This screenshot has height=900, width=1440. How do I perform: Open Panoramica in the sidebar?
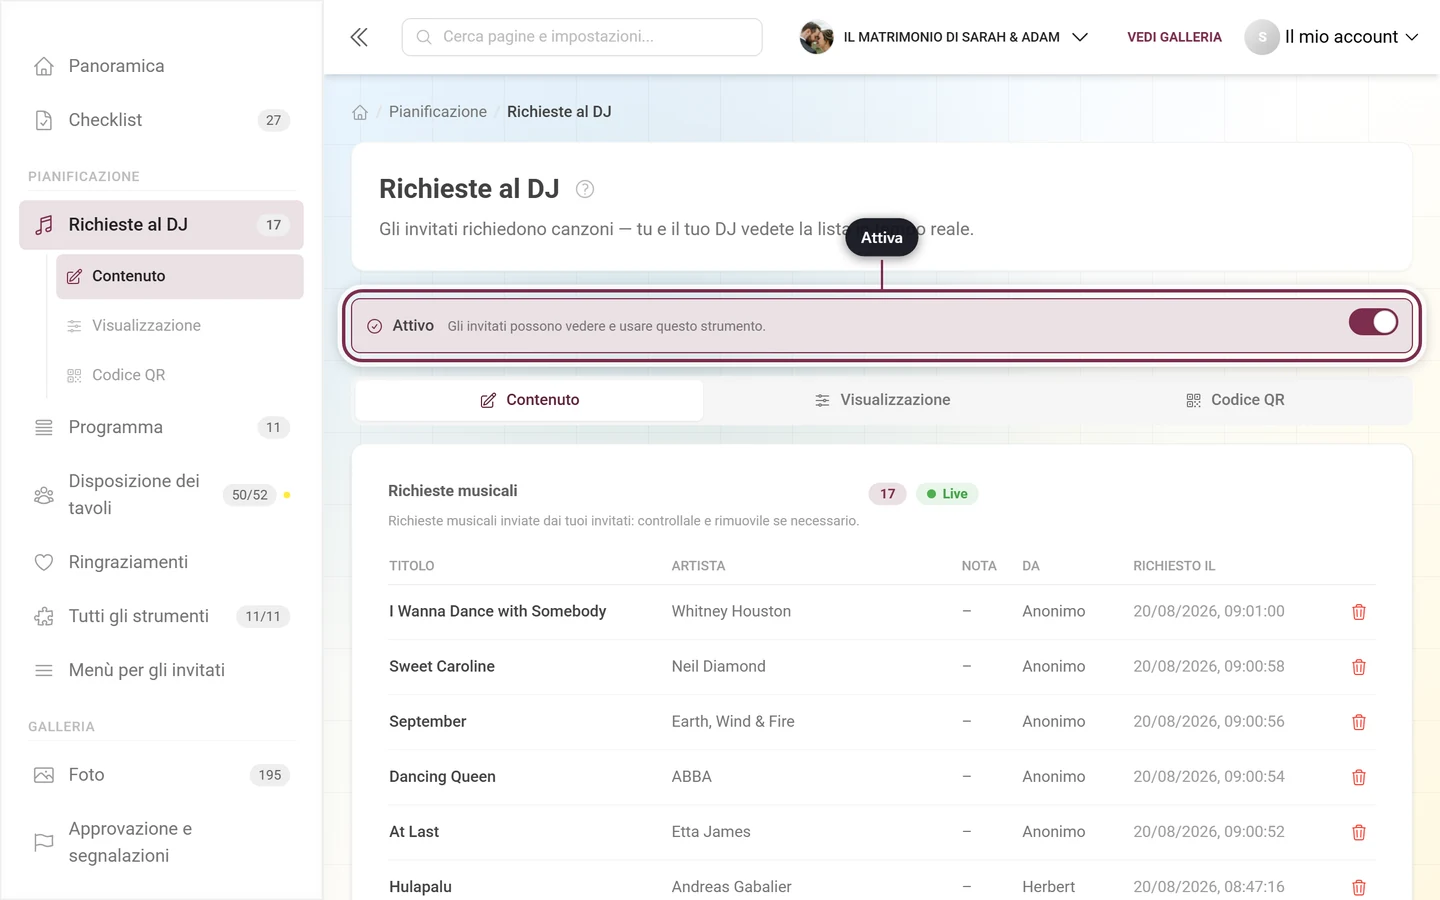pyautogui.click(x=161, y=66)
